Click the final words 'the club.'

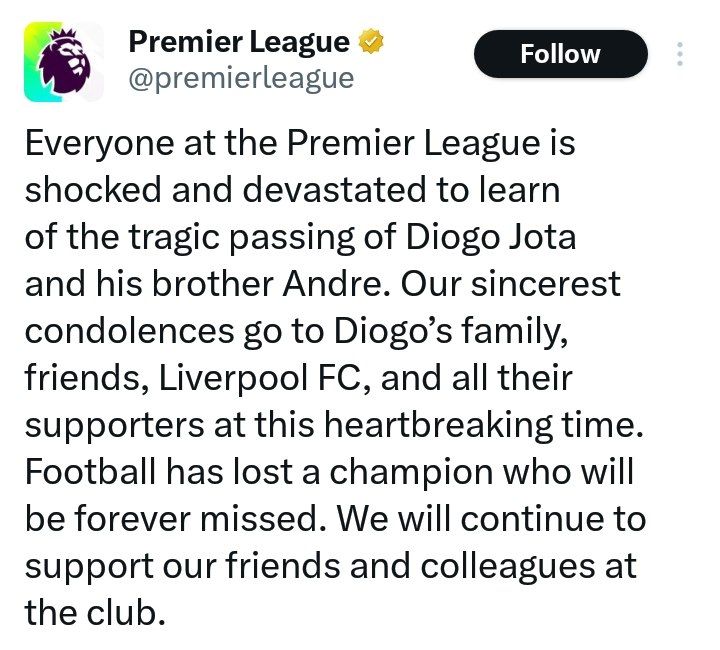click(x=93, y=612)
